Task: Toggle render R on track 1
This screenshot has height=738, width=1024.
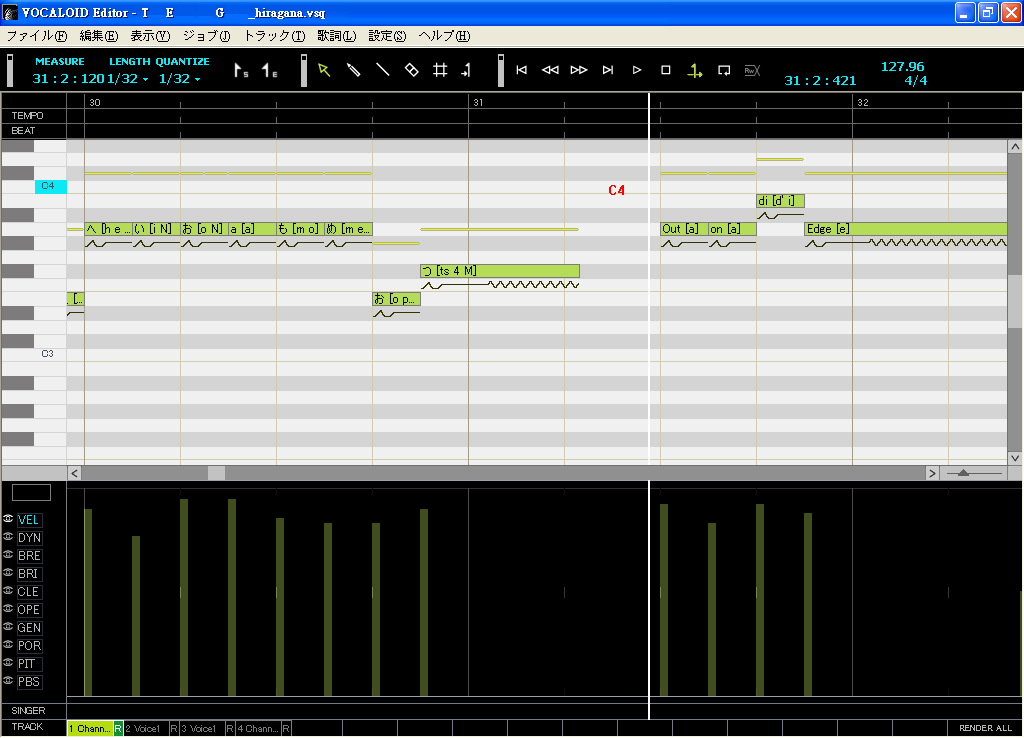Action: [118, 728]
